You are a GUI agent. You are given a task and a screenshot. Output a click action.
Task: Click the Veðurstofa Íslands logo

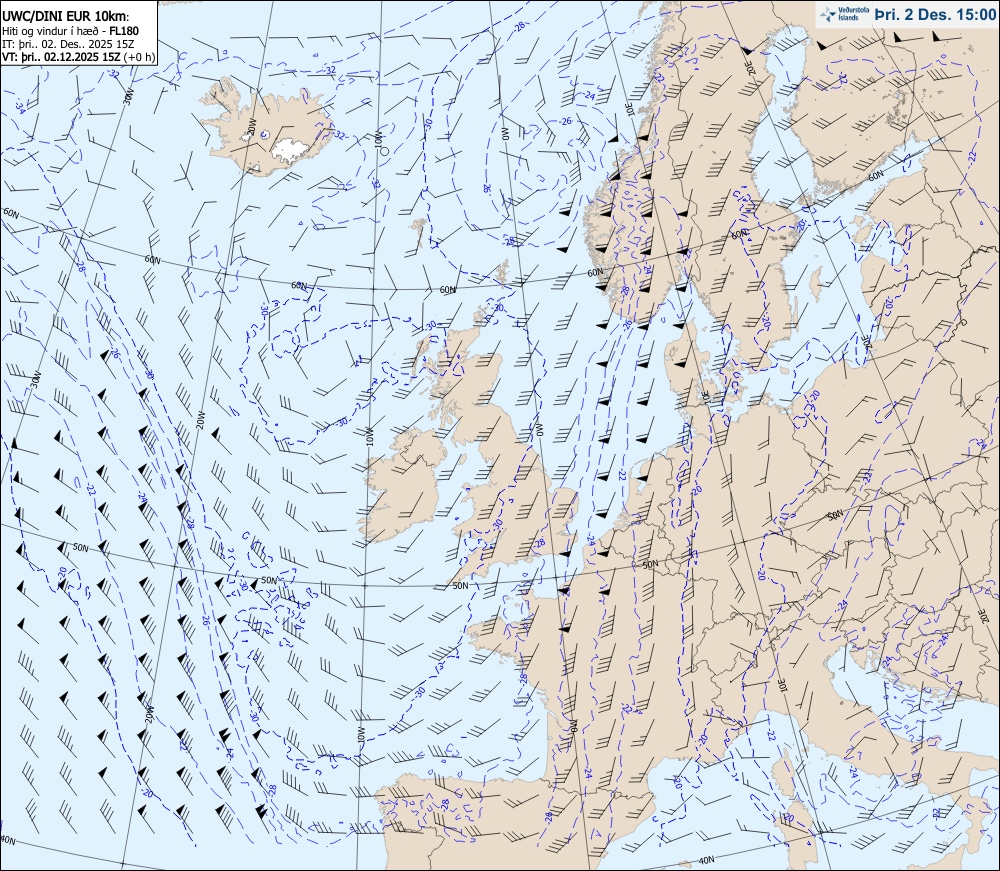[844, 14]
